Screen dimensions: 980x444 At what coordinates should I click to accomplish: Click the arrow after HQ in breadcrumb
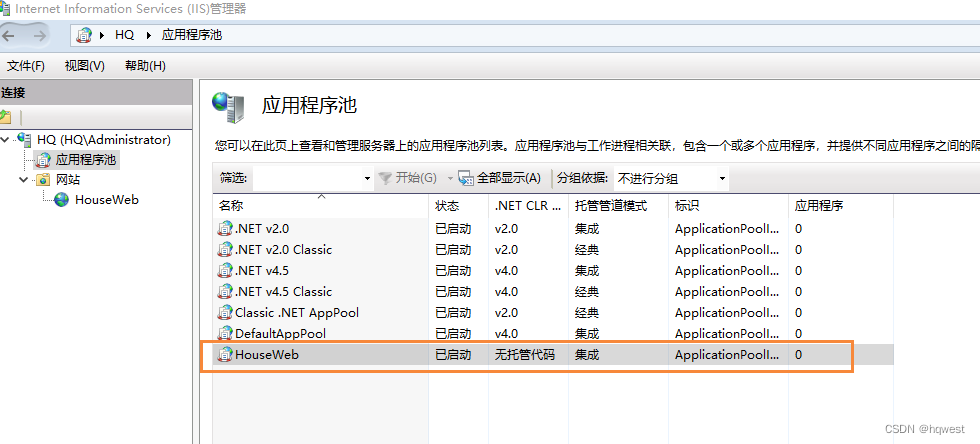[x=149, y=36]
